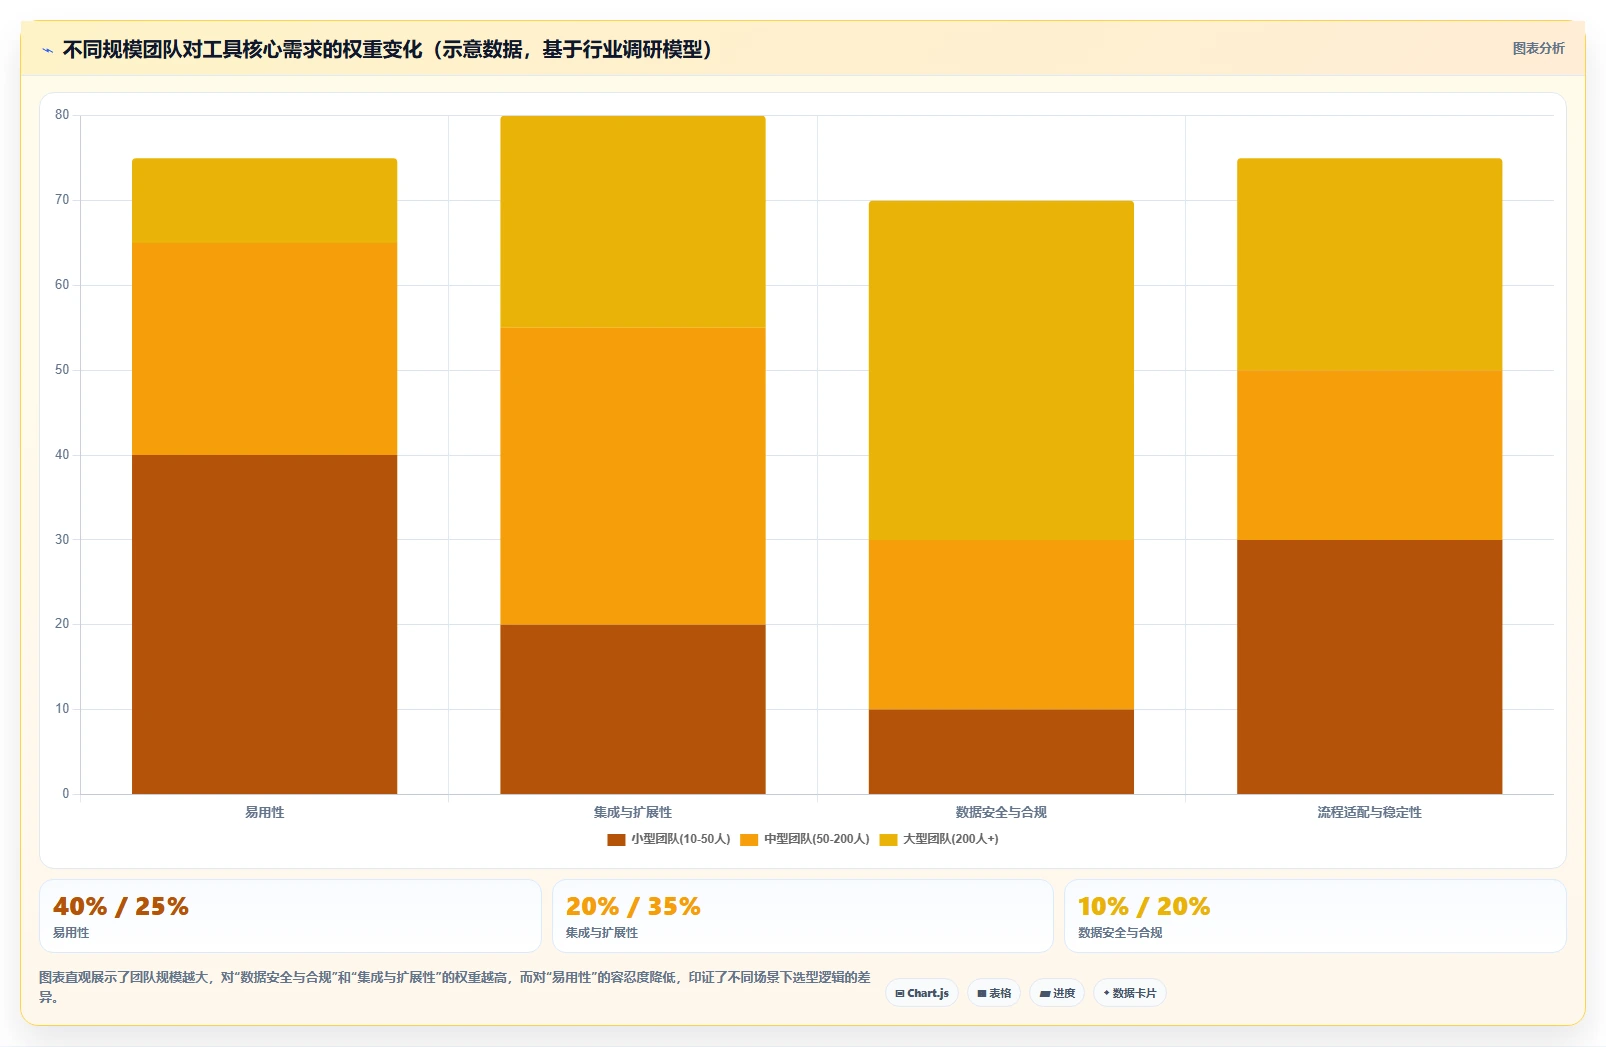The image size is (1606, 1047).
Task: Click the orange 数据安全与合规 bar segment
Action: pyautogui.click(x=1001, y=625)
